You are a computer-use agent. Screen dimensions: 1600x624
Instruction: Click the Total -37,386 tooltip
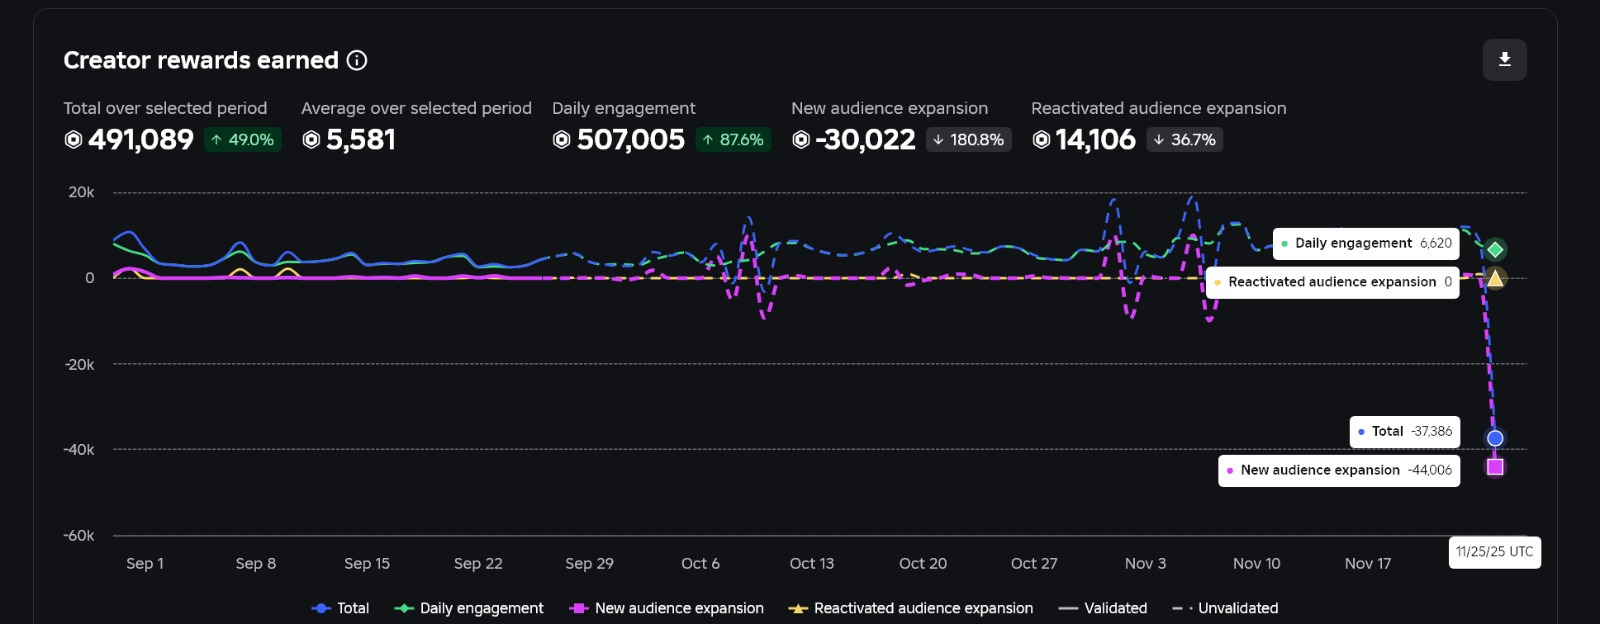click(1404, 432)
